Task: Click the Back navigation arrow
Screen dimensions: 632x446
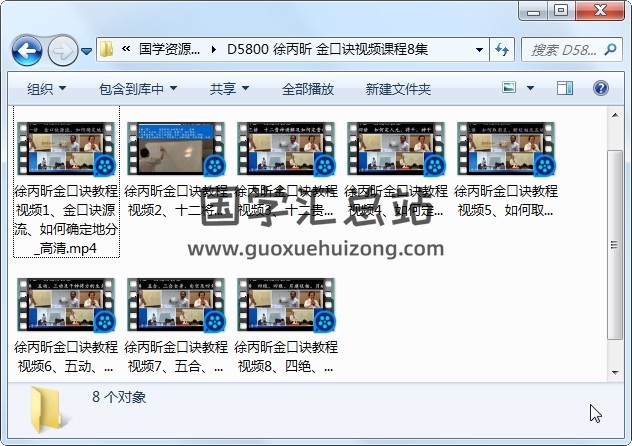Action: 27,51
